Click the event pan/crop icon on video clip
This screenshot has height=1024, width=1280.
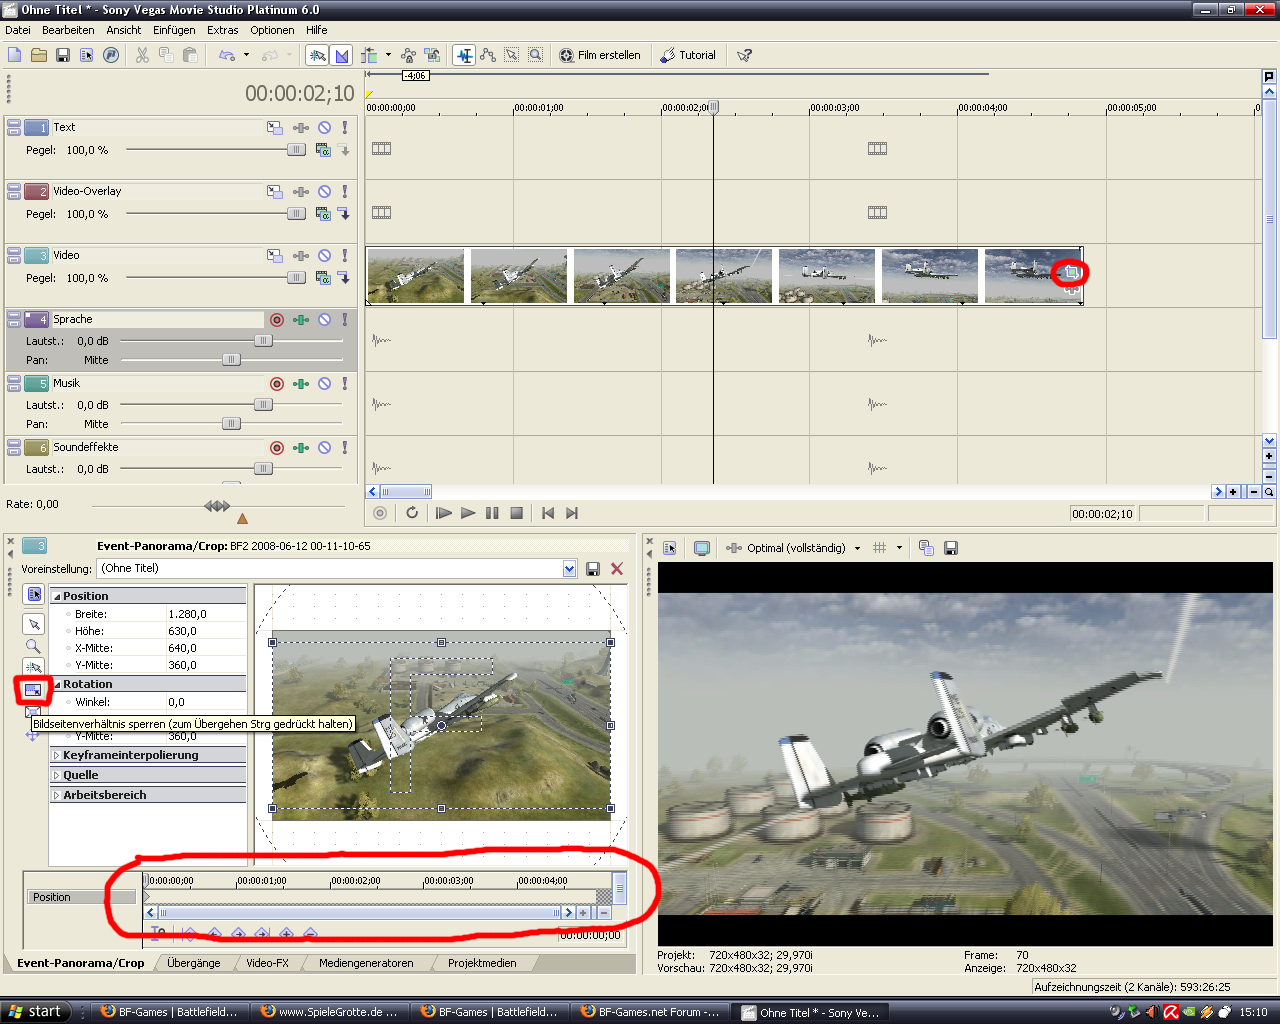tap(1071, 272)
